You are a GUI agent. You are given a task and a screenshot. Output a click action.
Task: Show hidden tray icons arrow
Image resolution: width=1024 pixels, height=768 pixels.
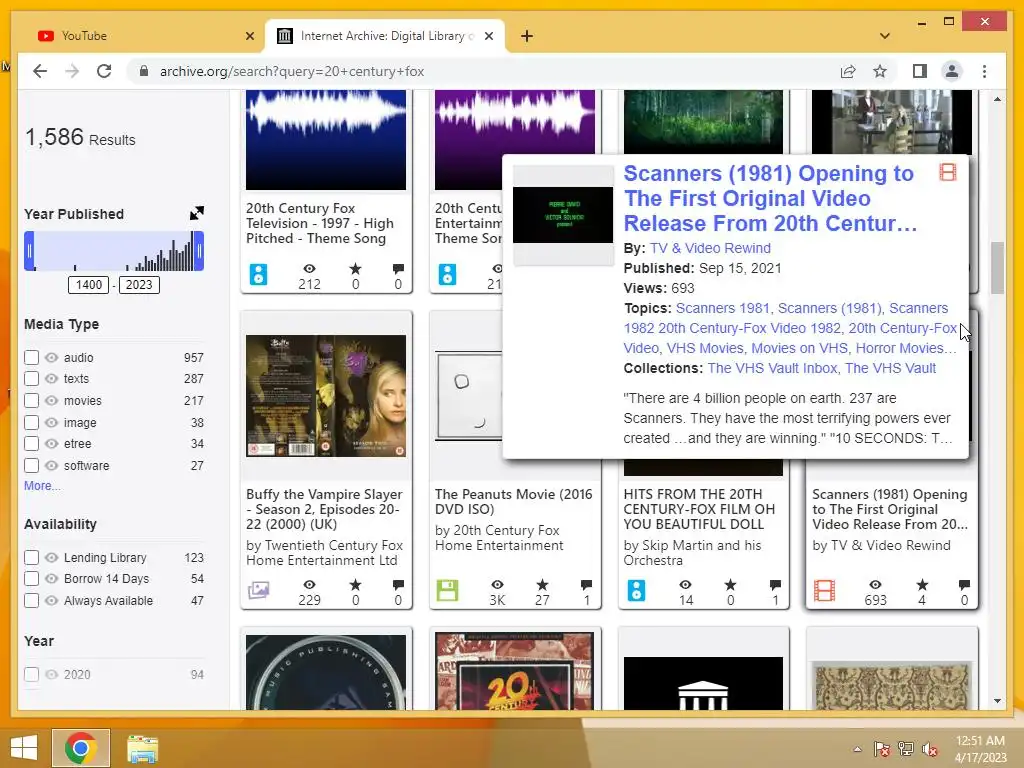[x=857, y=749]
